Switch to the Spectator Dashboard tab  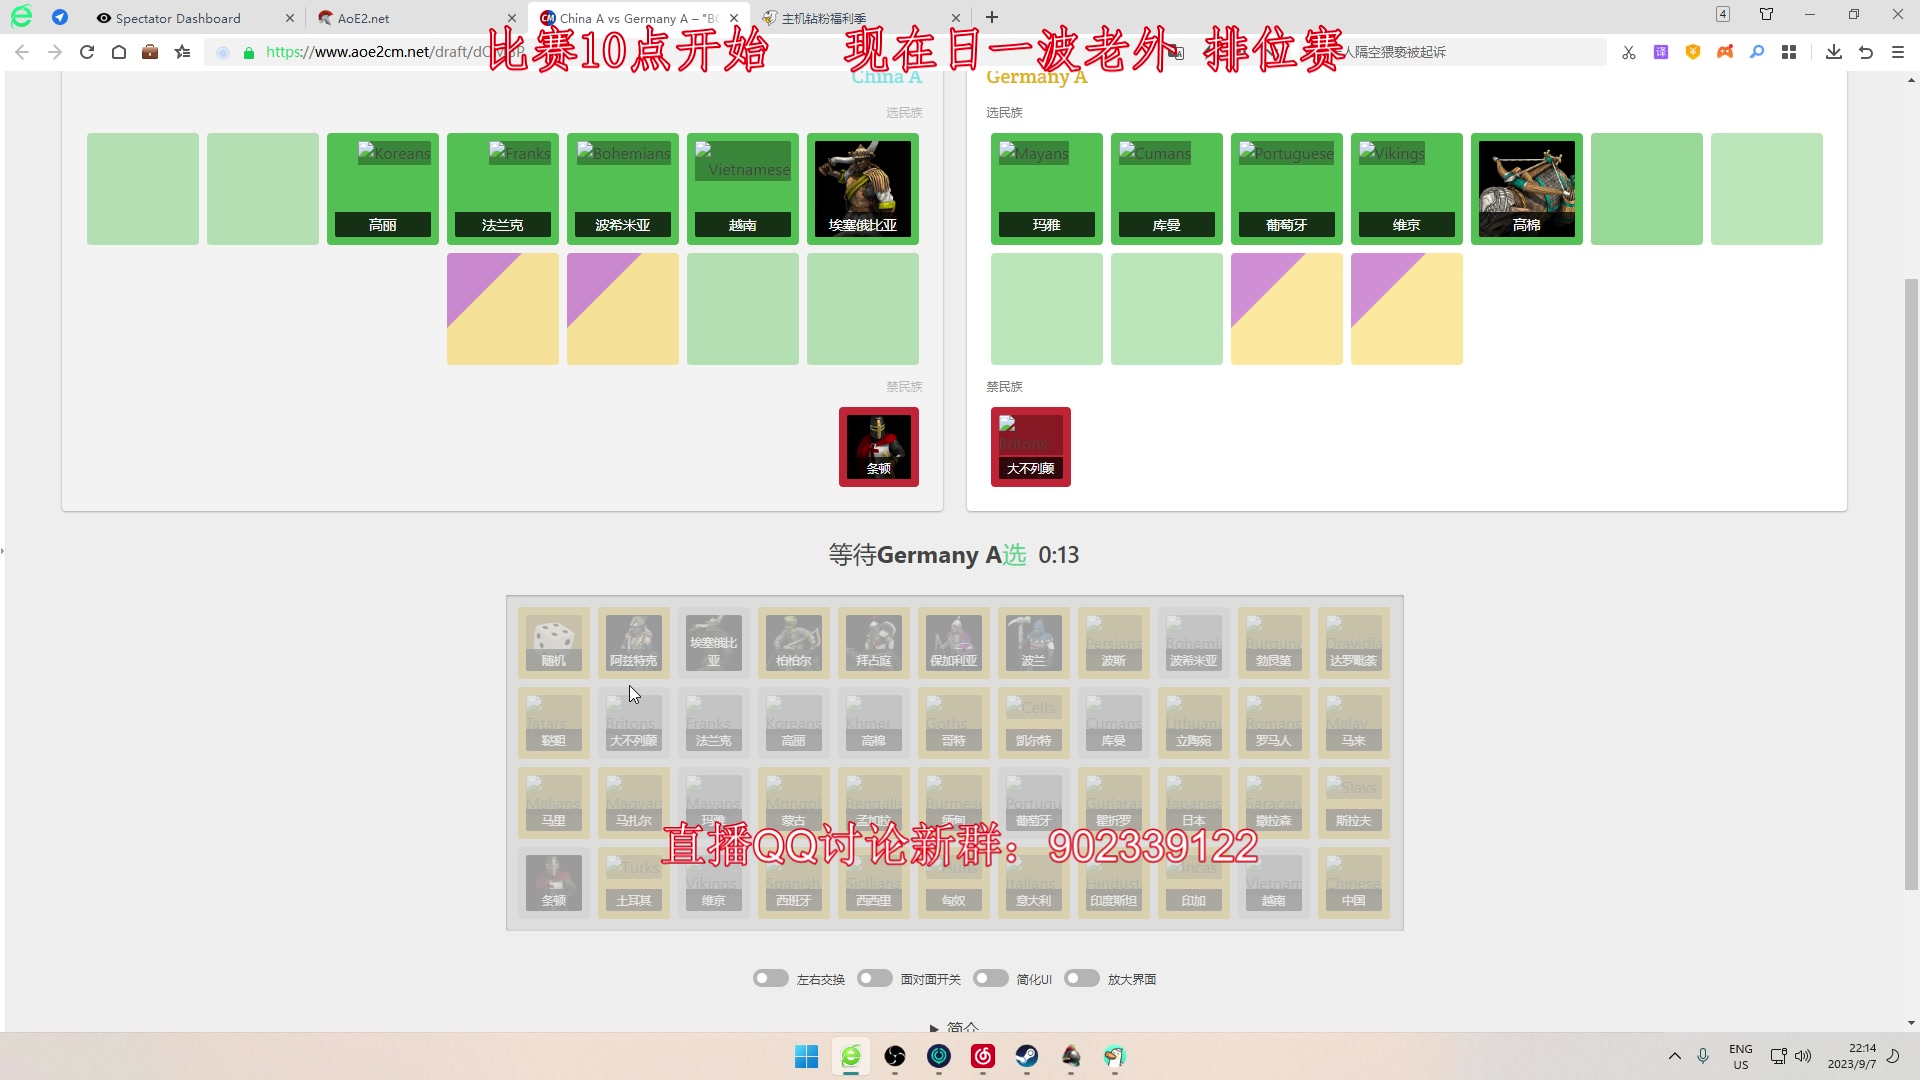[x=178, y=18]
